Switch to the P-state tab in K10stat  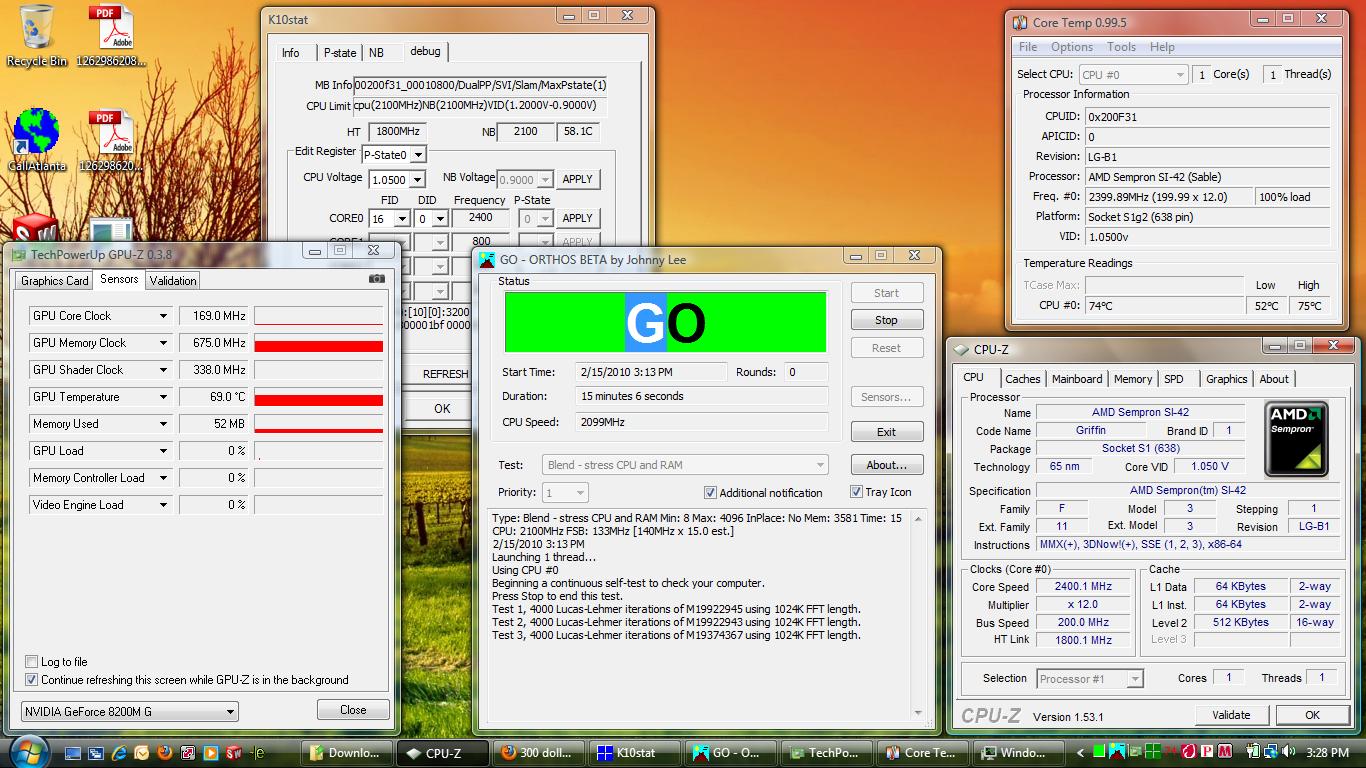point(339,53)
